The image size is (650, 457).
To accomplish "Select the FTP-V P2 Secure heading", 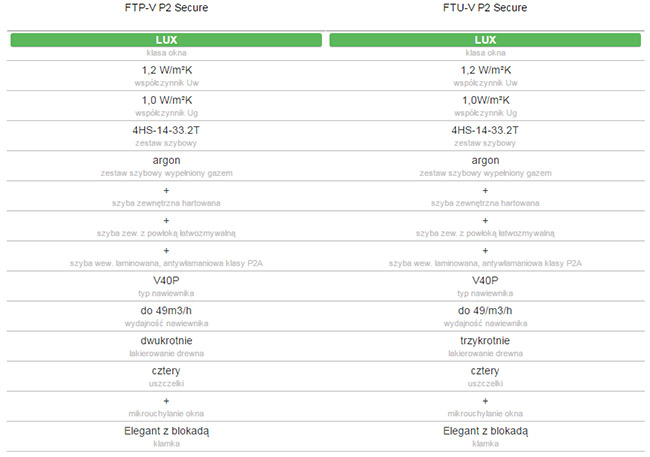I will [166, 7].
